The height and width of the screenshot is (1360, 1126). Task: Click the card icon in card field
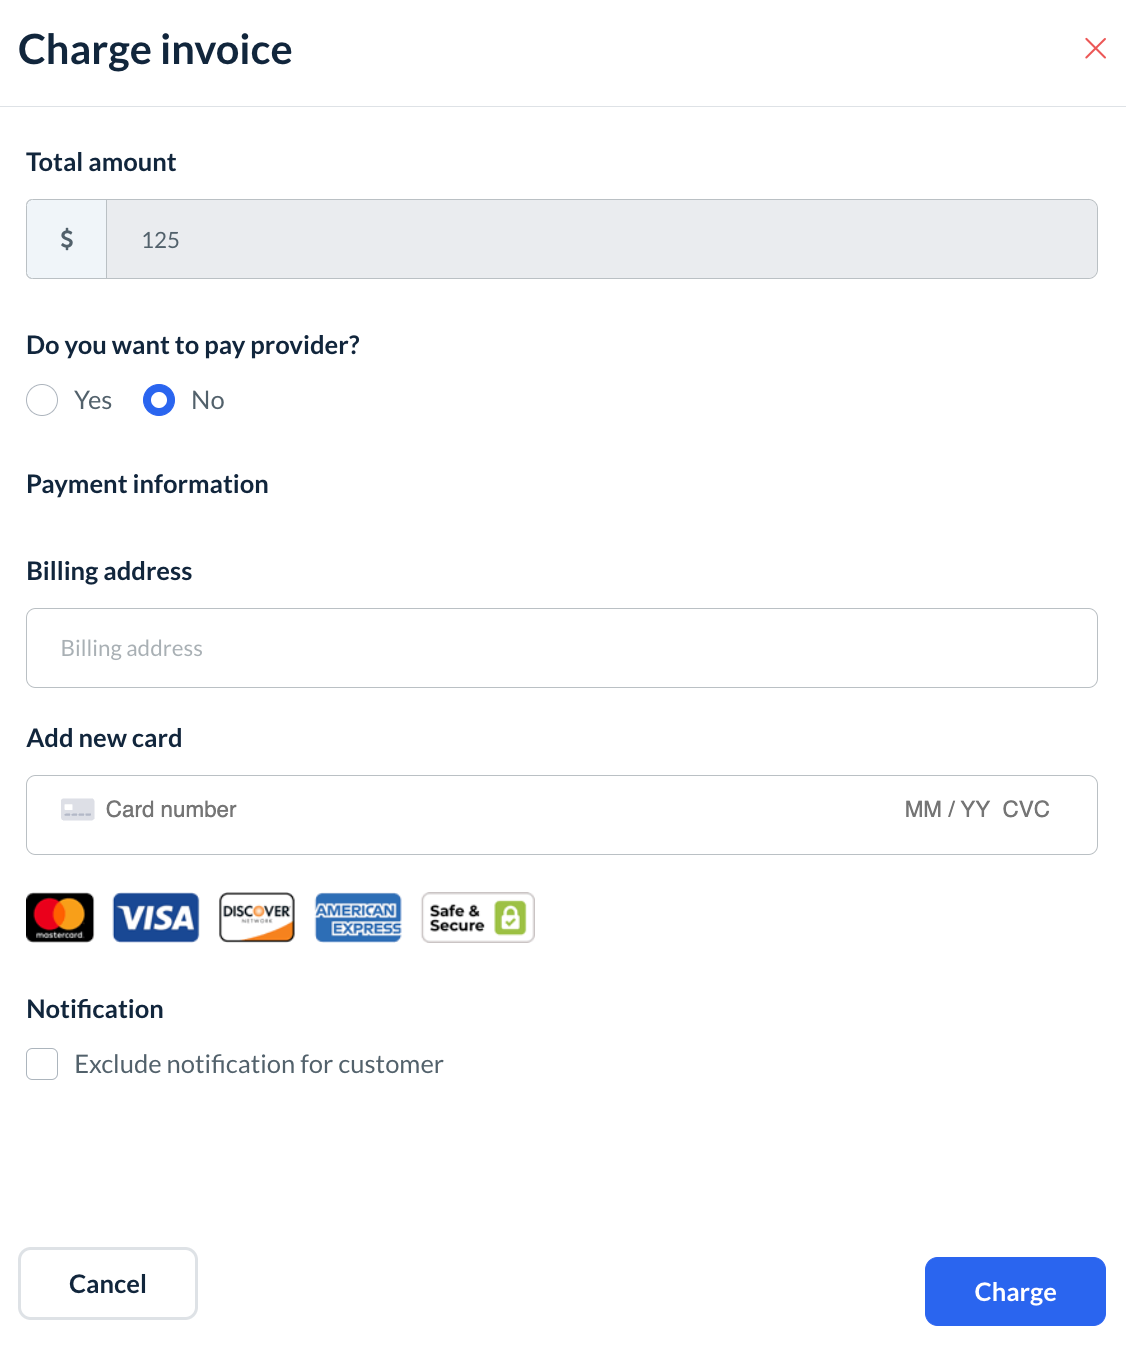point(77,809)
